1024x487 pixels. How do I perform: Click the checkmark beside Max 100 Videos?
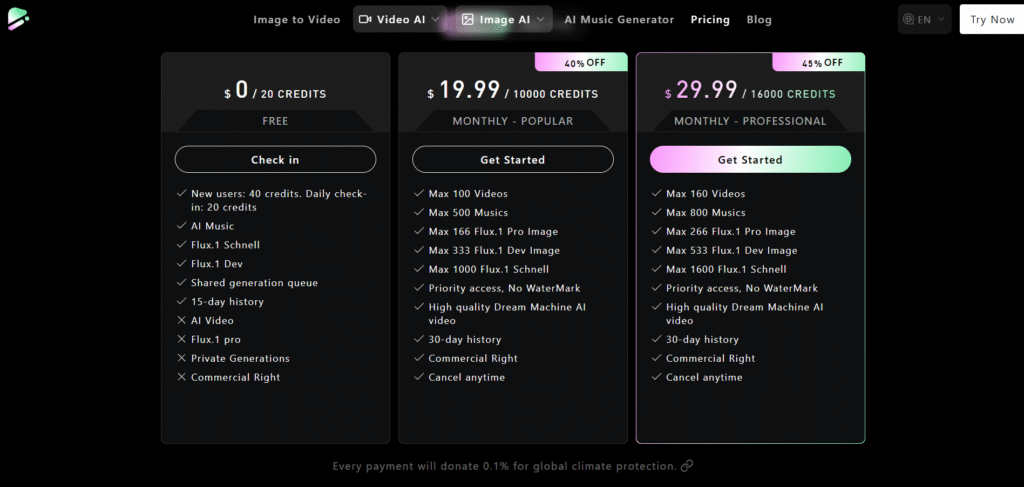419,194
